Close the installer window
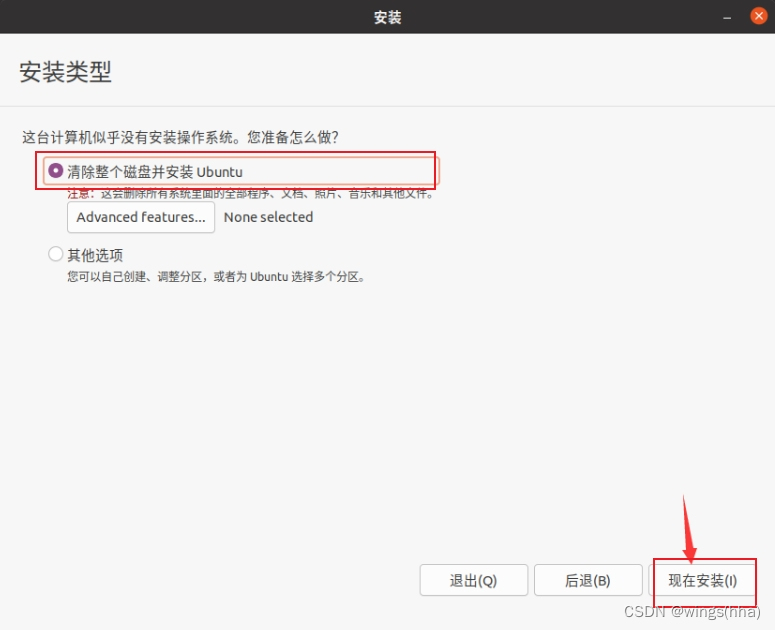This screenshot has height=630, width=775. pyautogui.click(x=758, y=16)
